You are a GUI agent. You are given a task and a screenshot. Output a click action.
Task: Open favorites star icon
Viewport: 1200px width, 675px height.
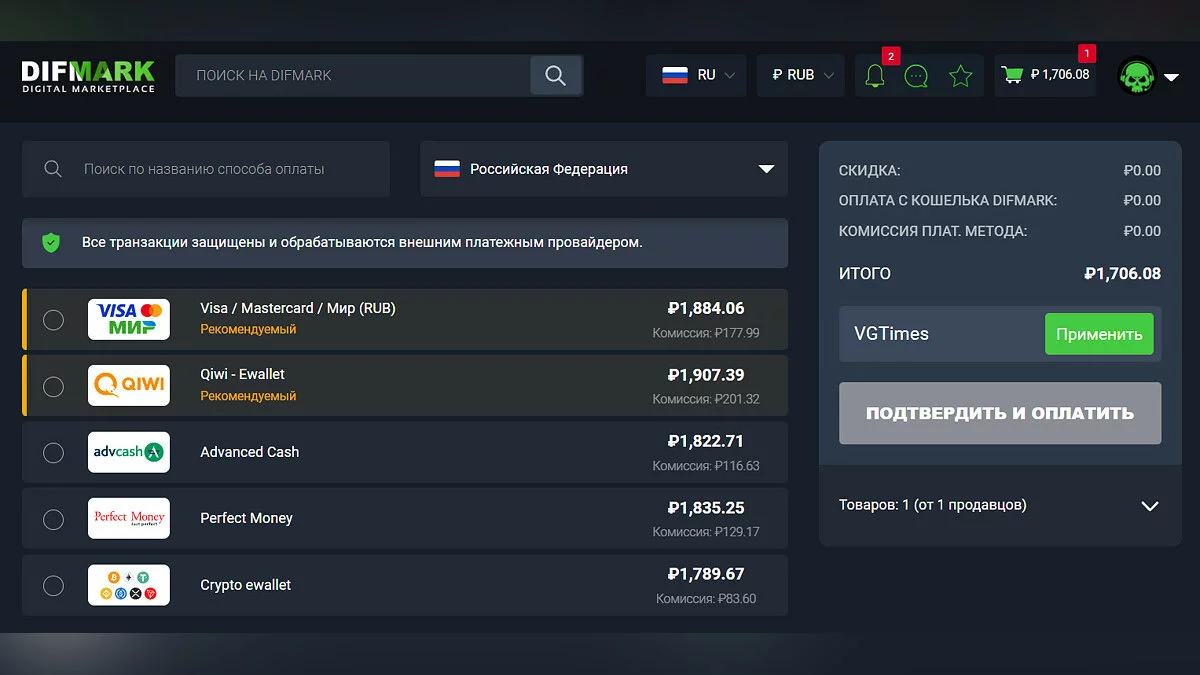tap(960, 75)
